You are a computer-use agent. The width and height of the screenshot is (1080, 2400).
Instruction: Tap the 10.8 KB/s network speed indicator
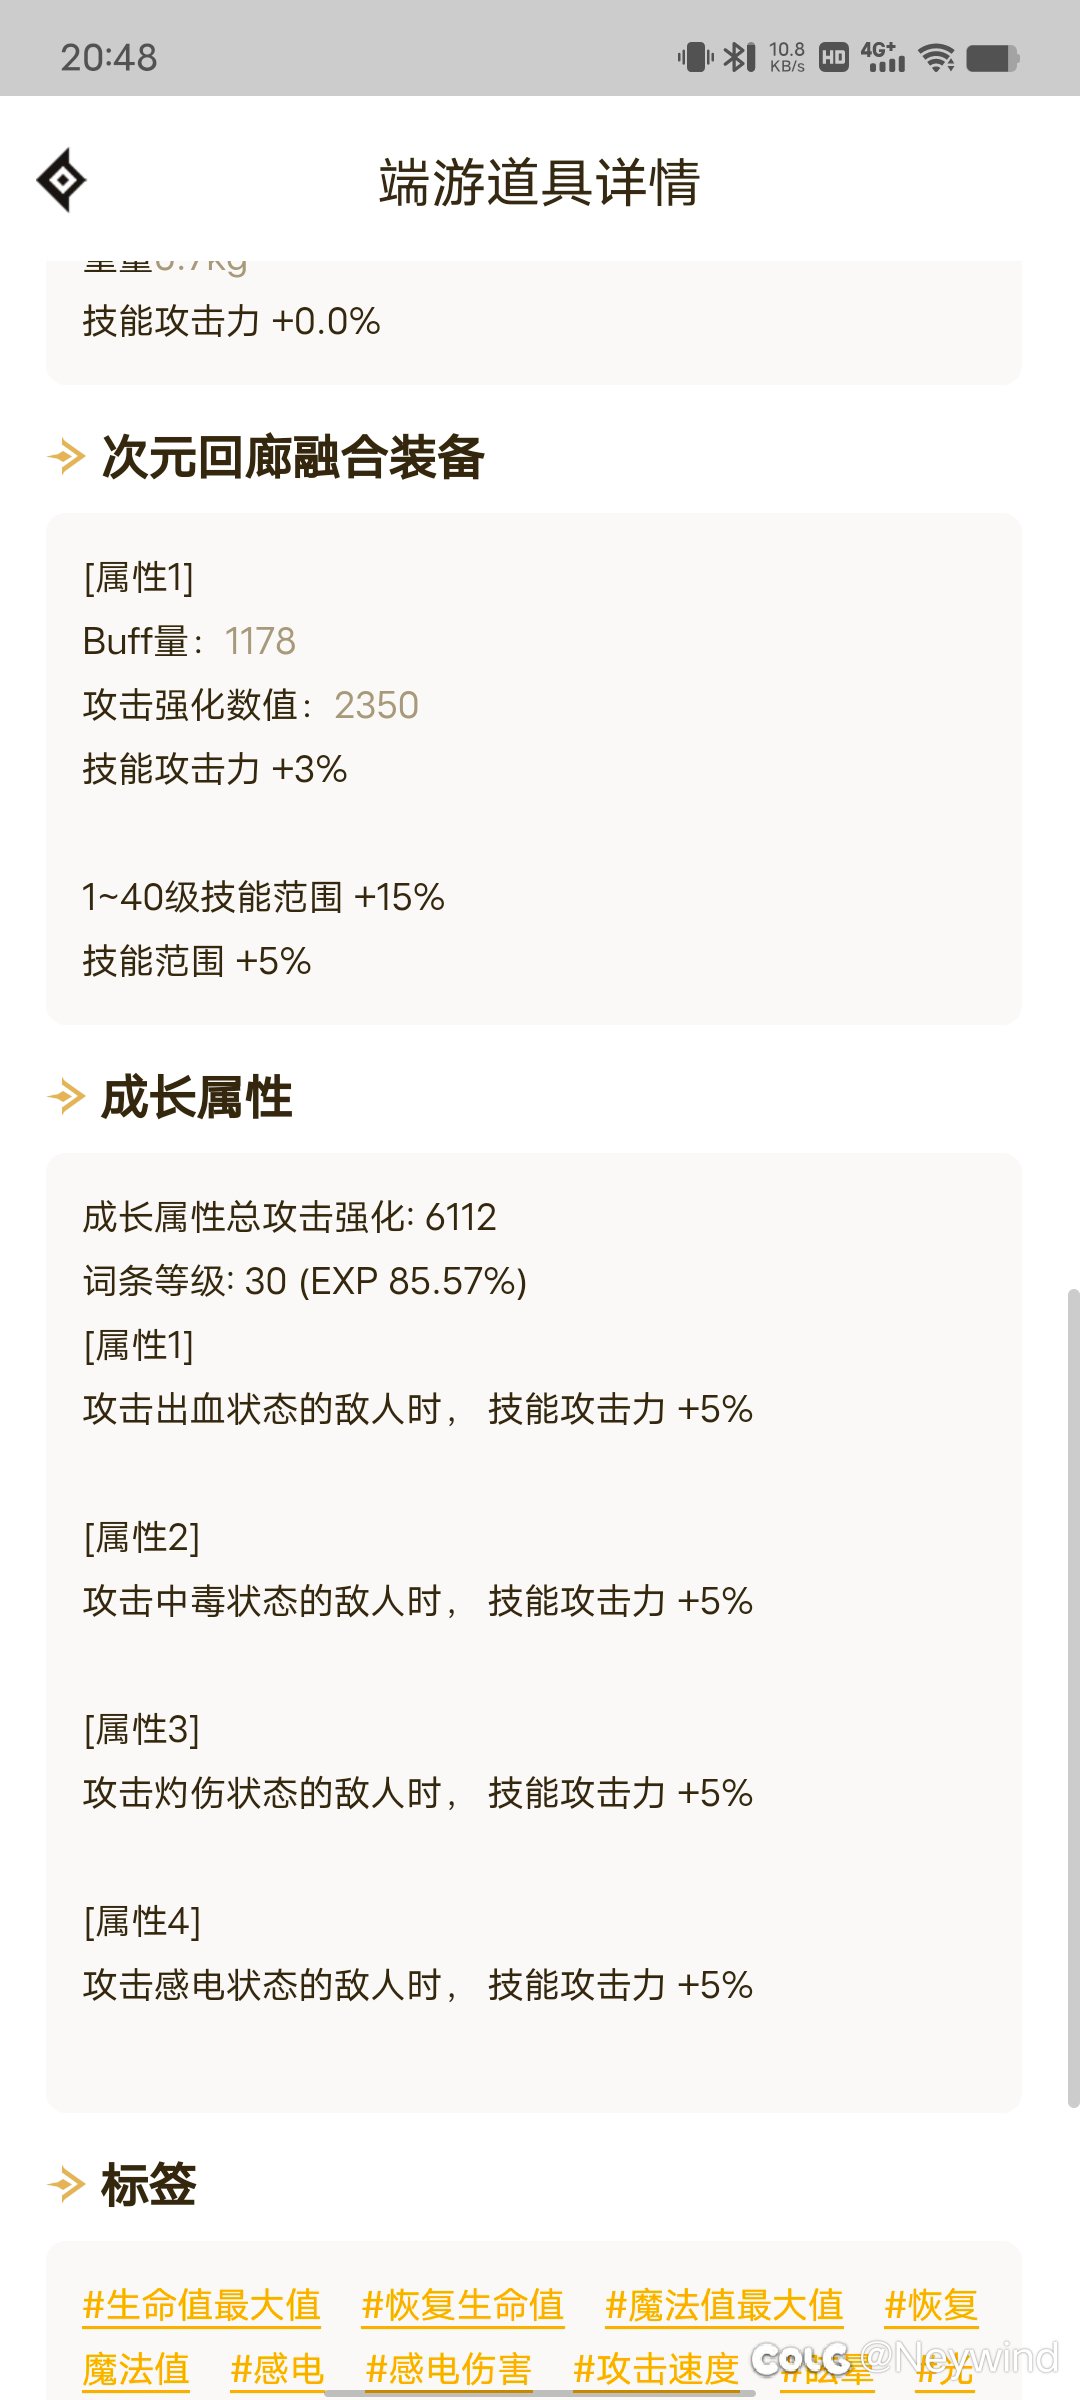click(x=787, y=57)
